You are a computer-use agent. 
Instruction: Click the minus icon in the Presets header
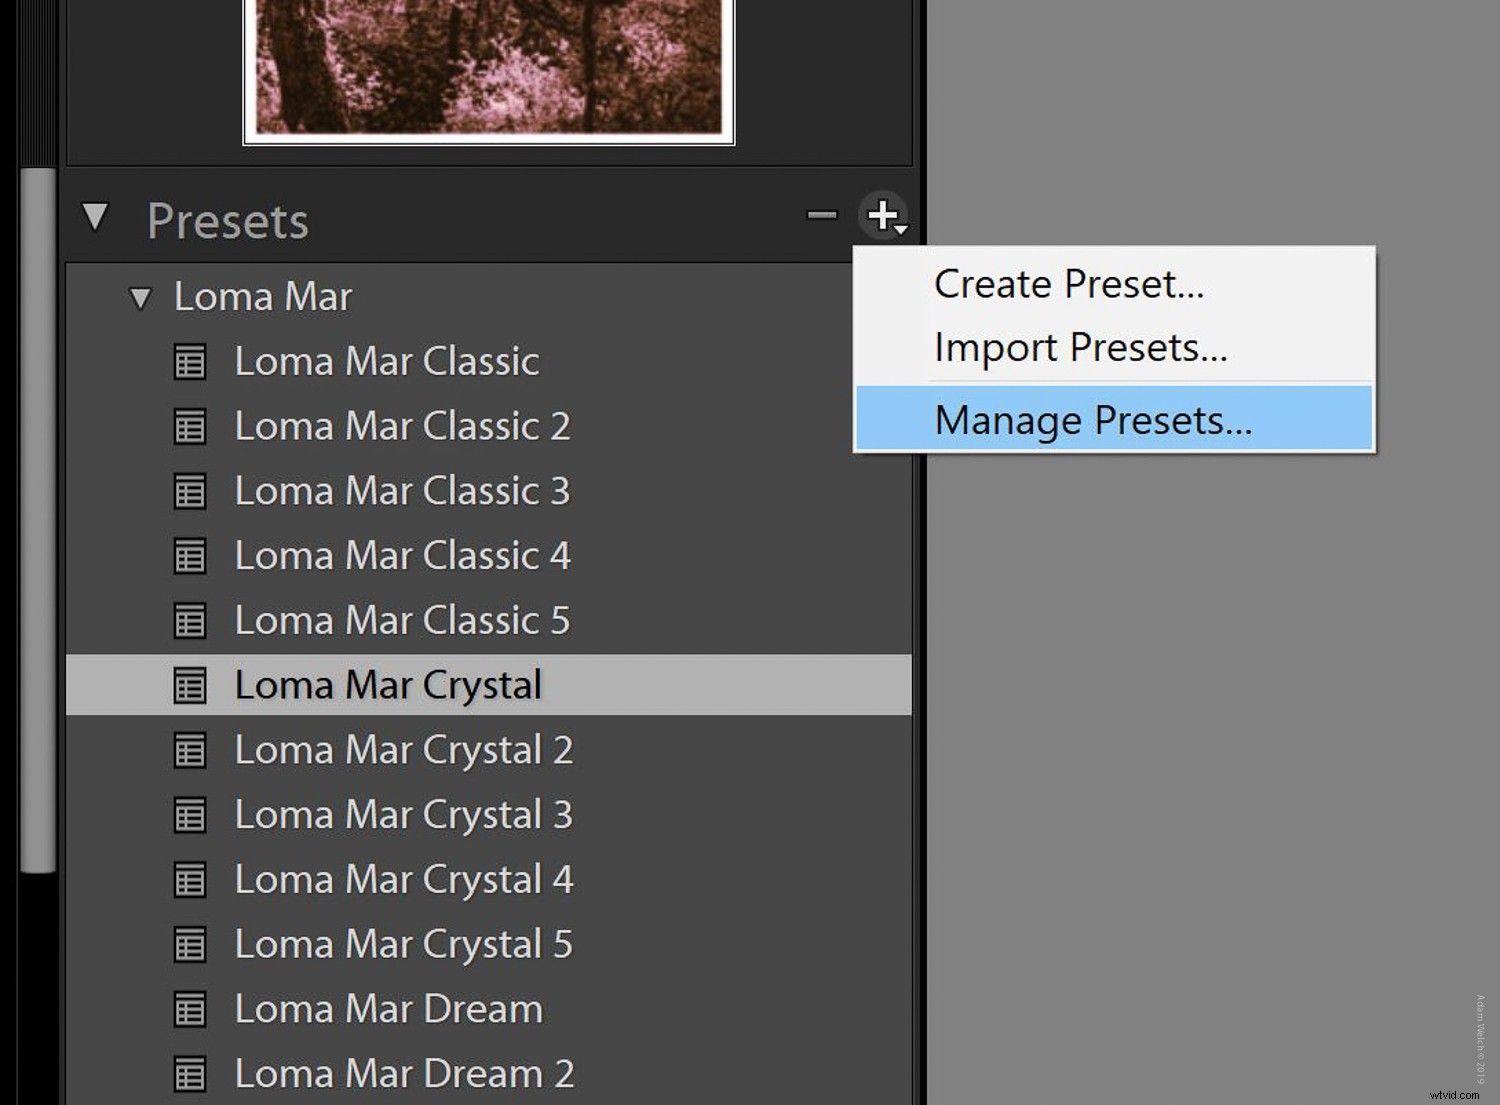point(820,216)
